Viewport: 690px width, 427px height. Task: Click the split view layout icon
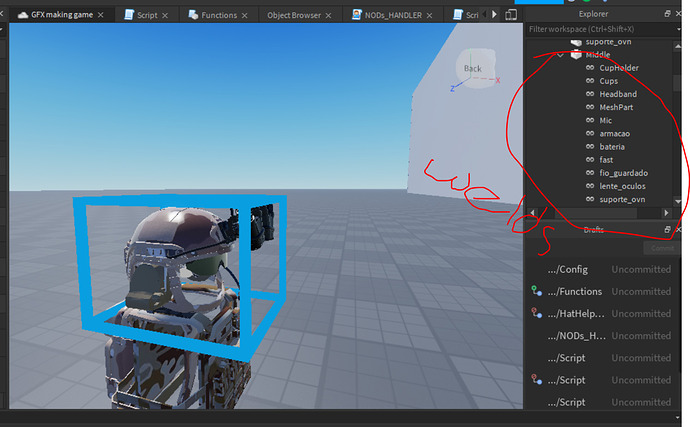[x=511, y=15]
